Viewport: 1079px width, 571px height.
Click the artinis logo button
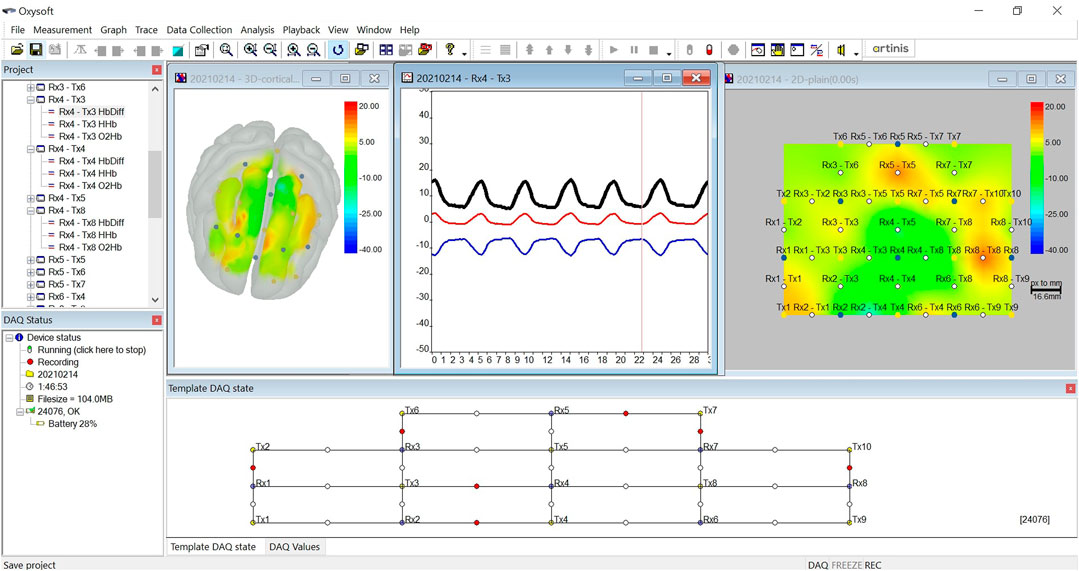(888, 49)
